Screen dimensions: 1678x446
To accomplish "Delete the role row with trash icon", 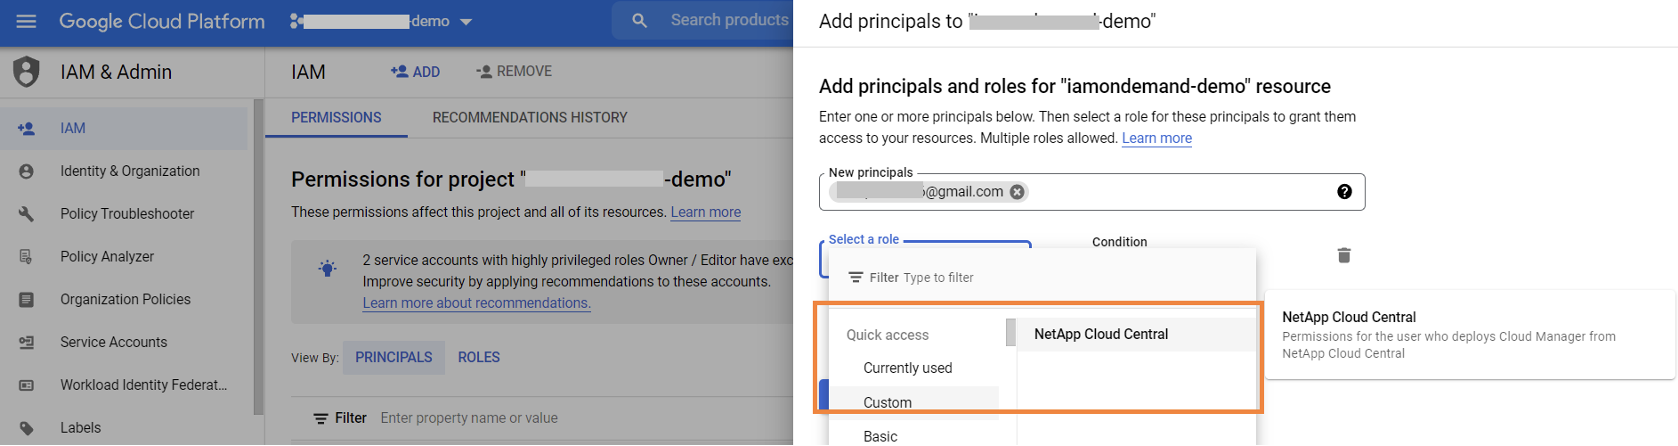I will pyautogui.click(x=1343, y=256).
